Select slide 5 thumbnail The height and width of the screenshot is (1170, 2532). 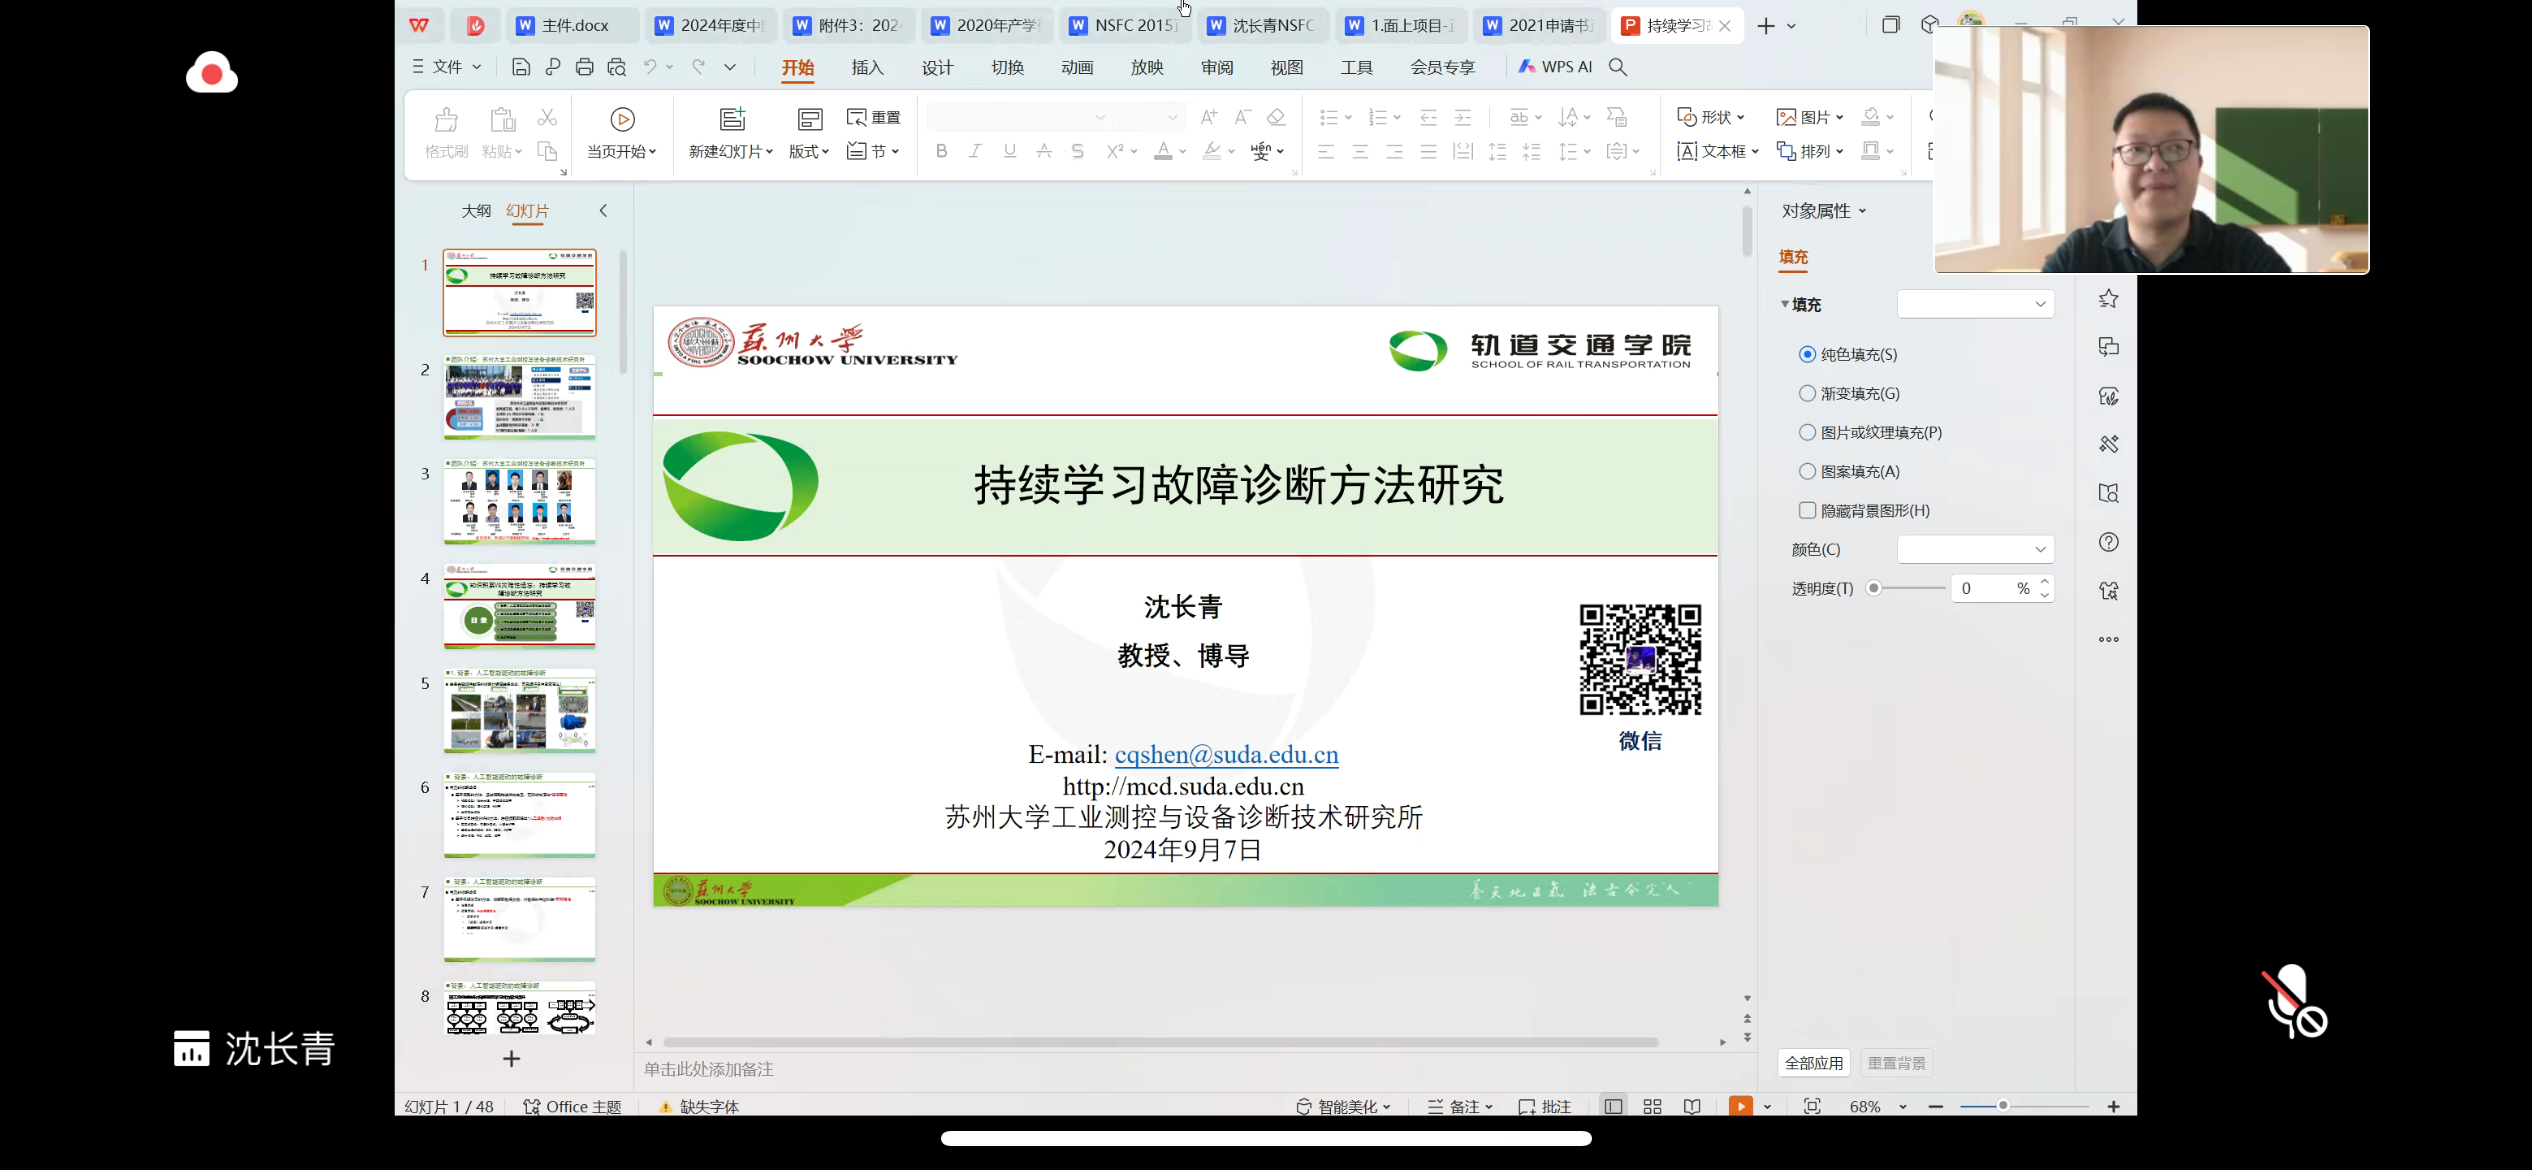519,710
